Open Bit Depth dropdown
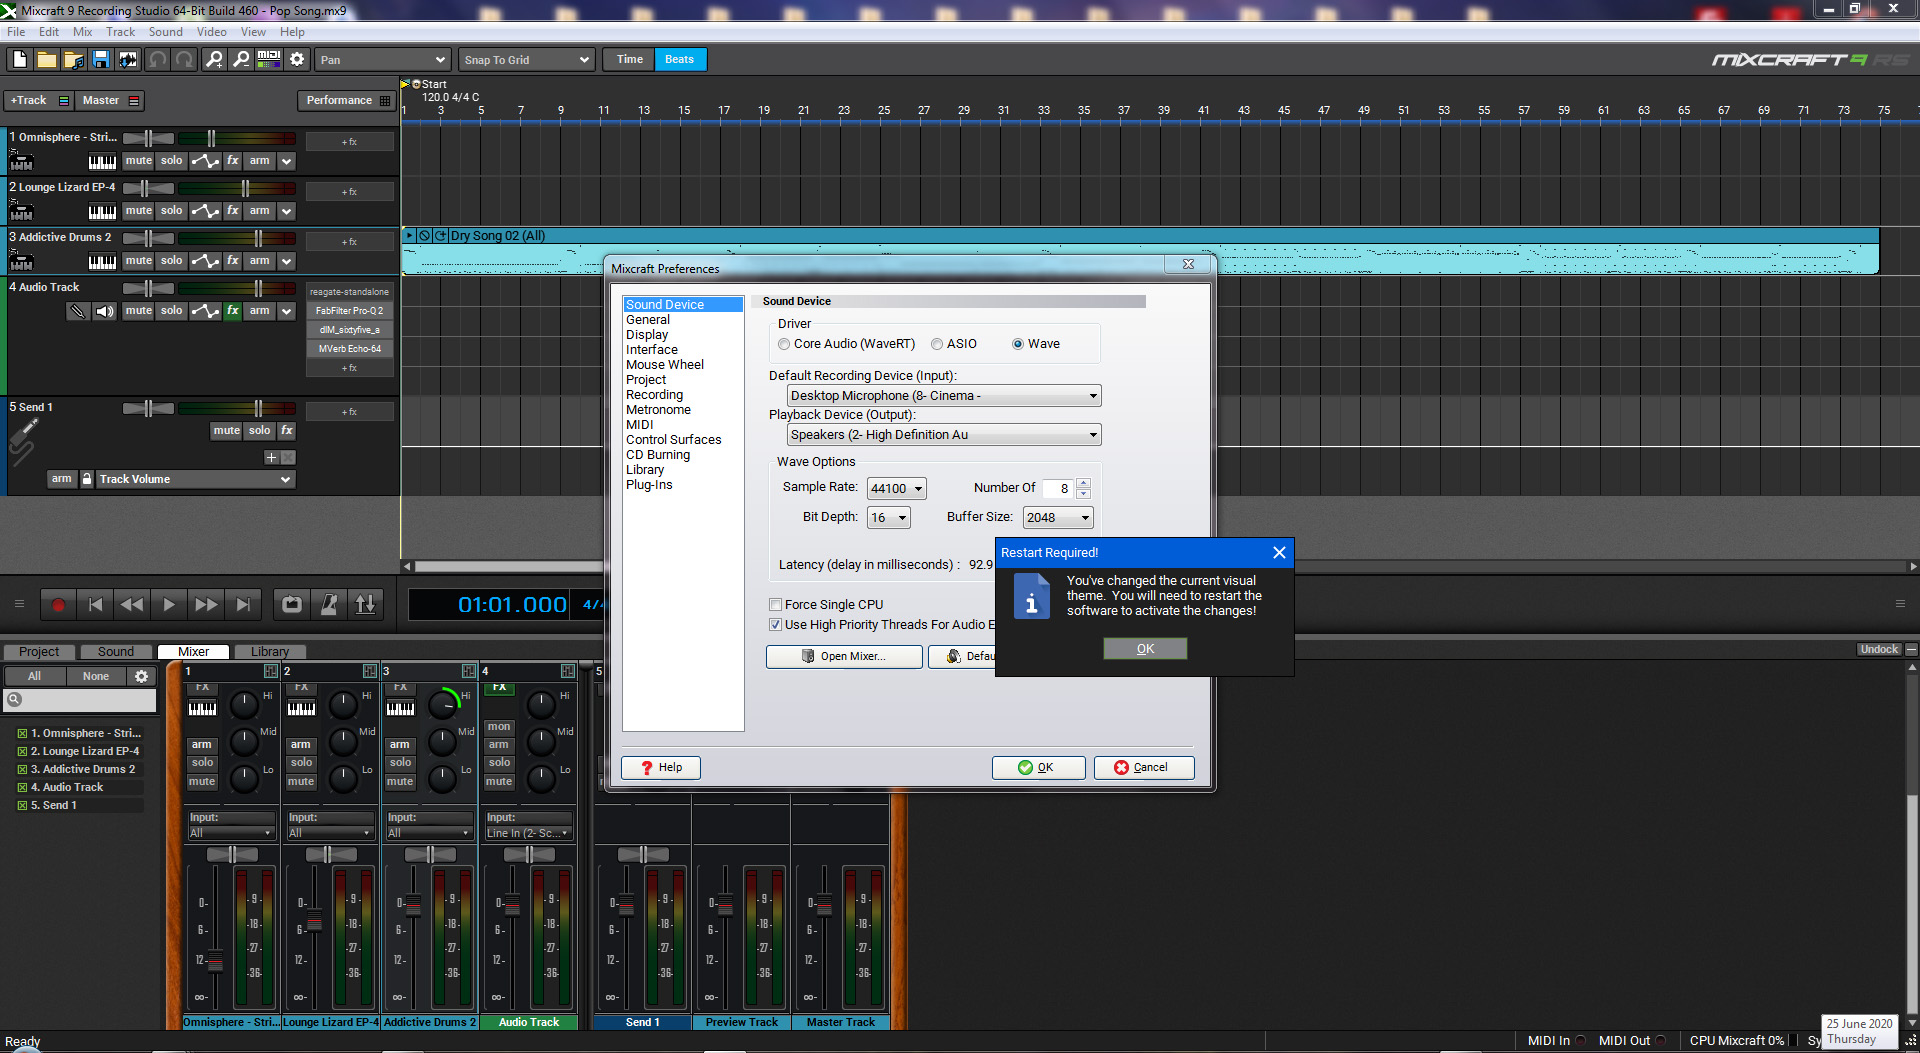This screenshot has width=1920, height=1053. (888, 518)
